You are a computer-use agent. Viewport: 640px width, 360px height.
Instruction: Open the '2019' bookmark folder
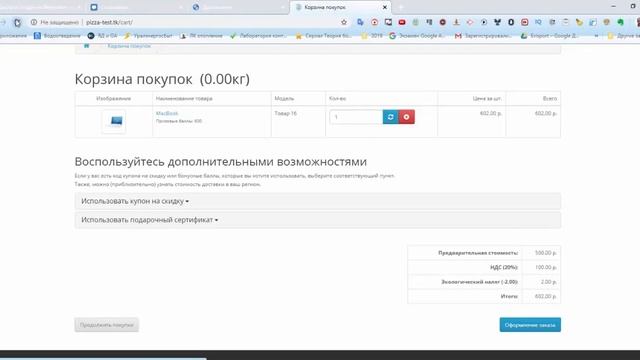[x=372, y=36]
